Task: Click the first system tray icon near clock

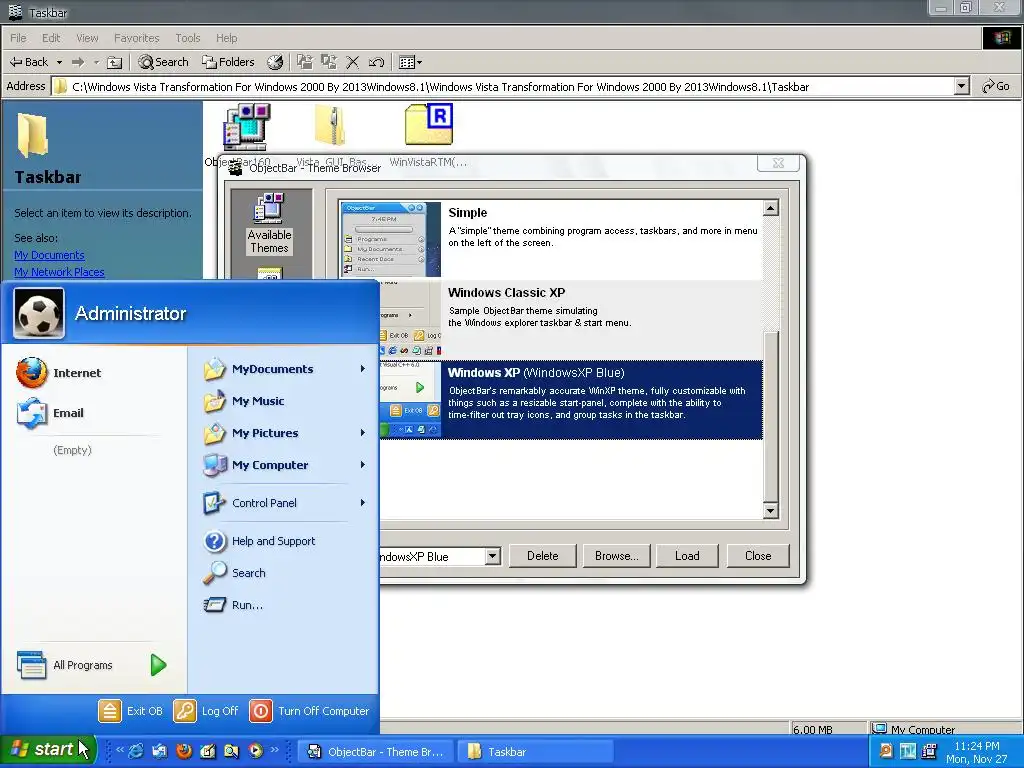Action: tap(886, 751)
